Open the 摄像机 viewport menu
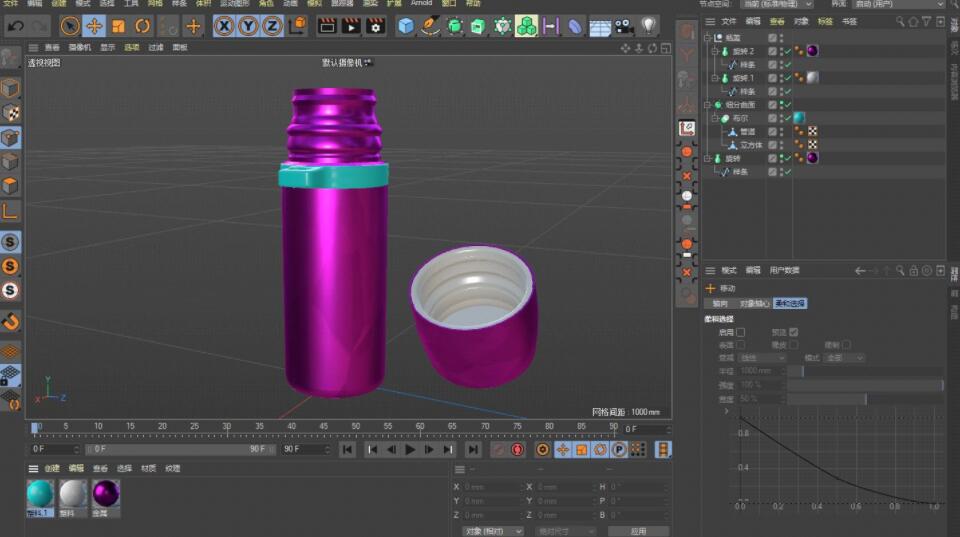The width and height of the screenshot is (960, 537). click(80, 48)
